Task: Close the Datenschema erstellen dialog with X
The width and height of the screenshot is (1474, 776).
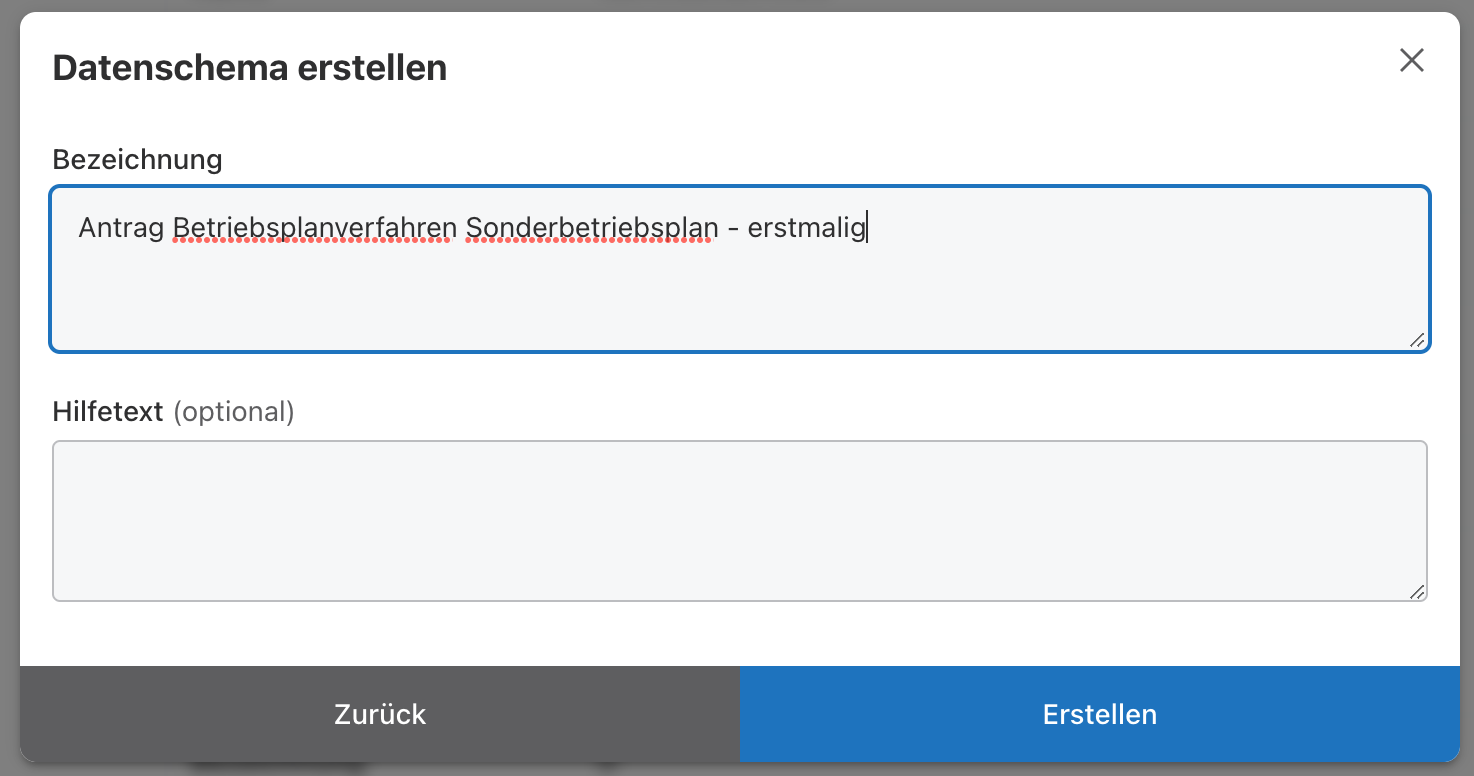Action: (x=1411, y=60)
